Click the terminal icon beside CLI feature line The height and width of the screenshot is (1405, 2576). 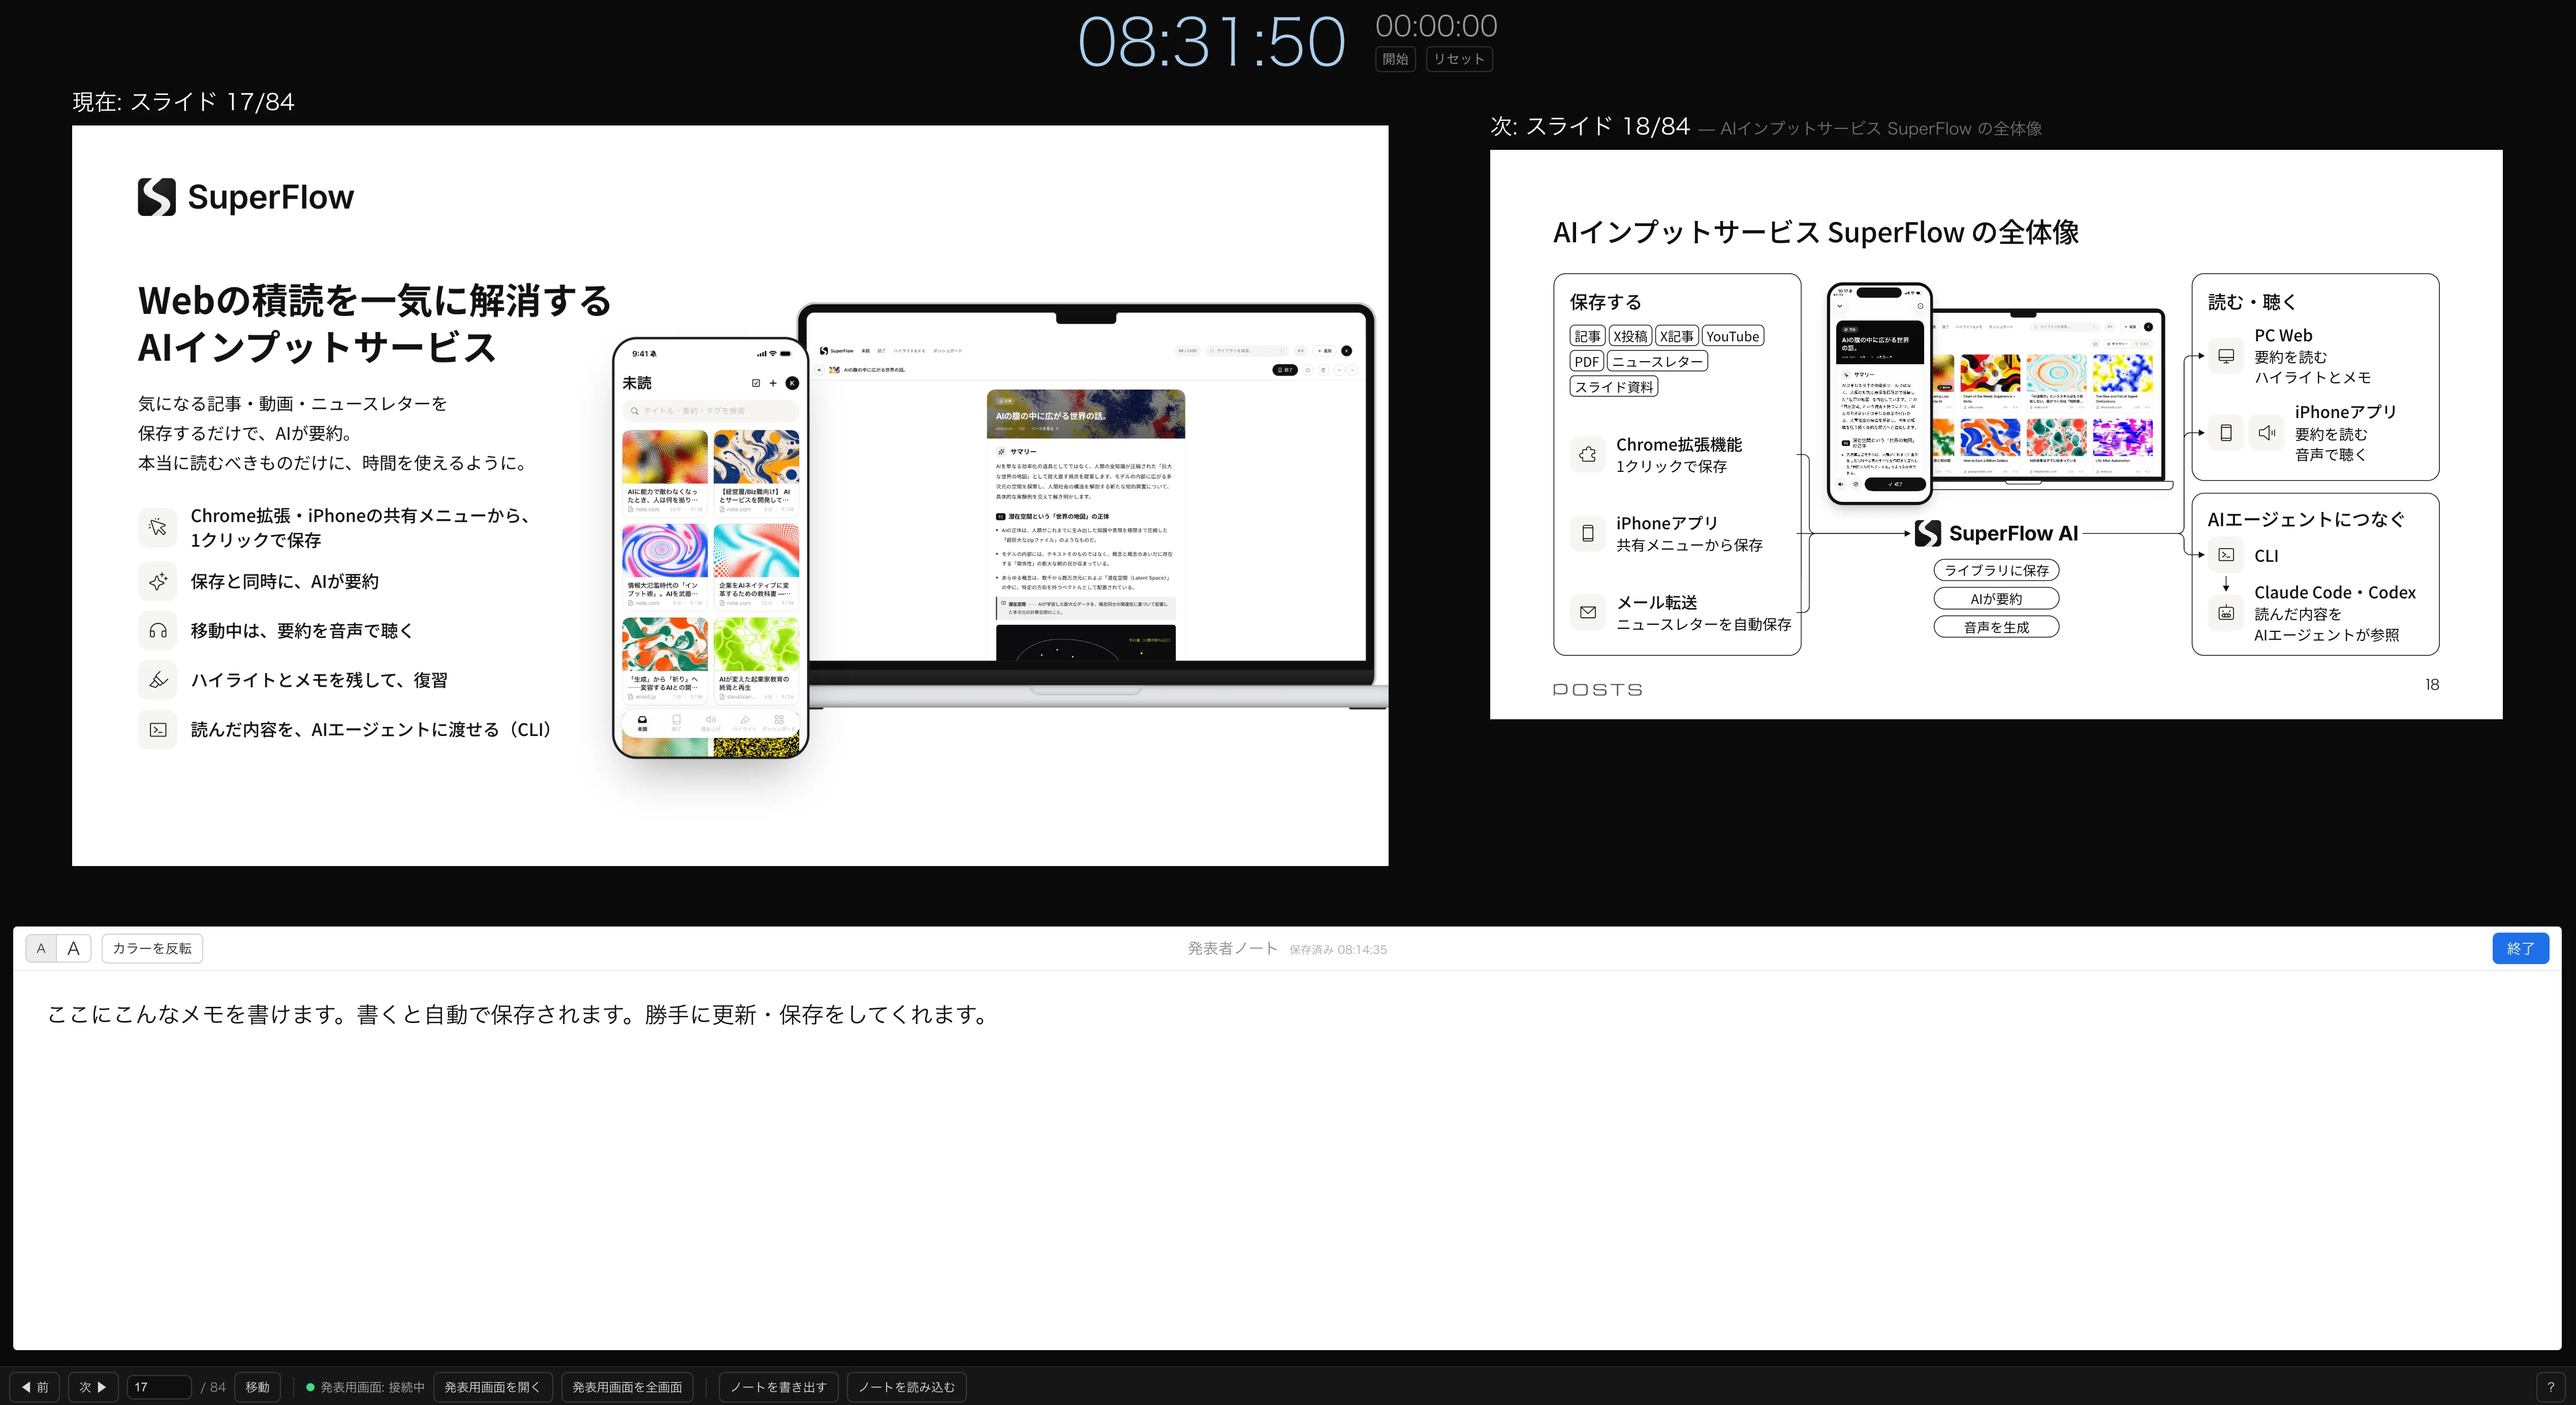click(158, 730)
